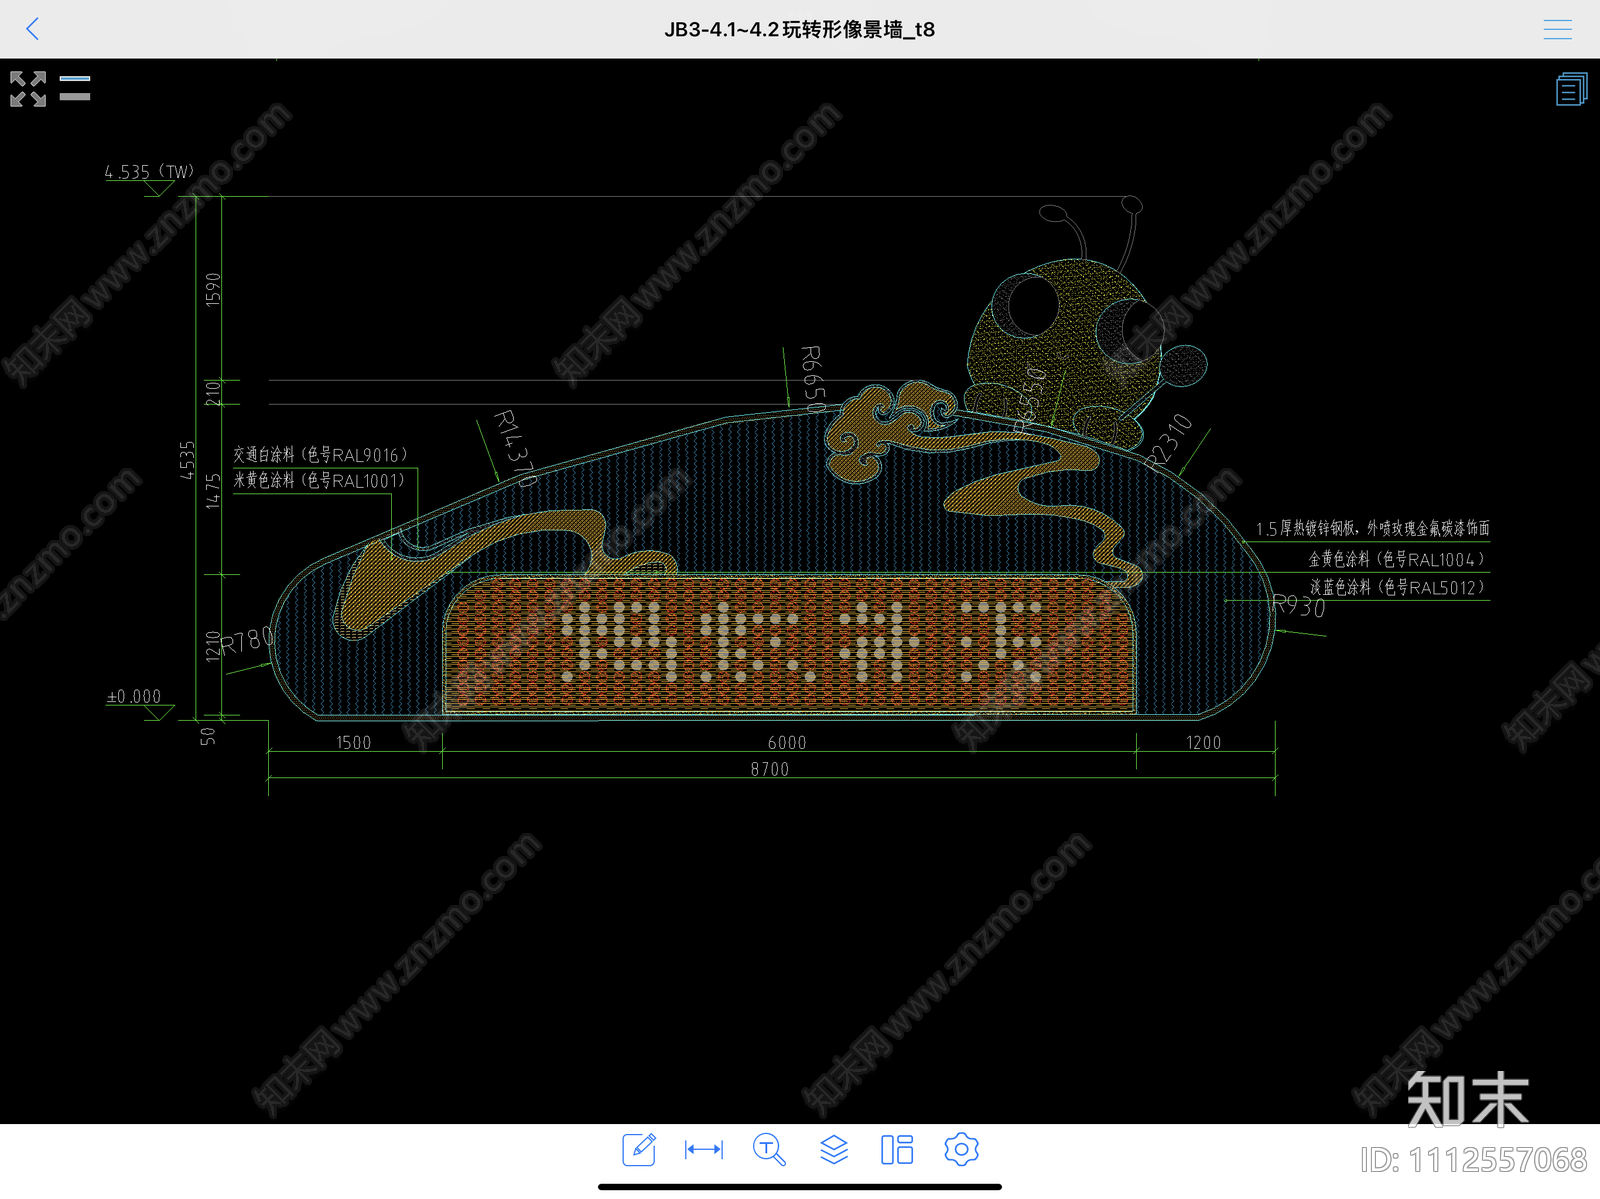Tap the 6000 dimension label
This screenshot has width=1600, height=1199.
787,743
